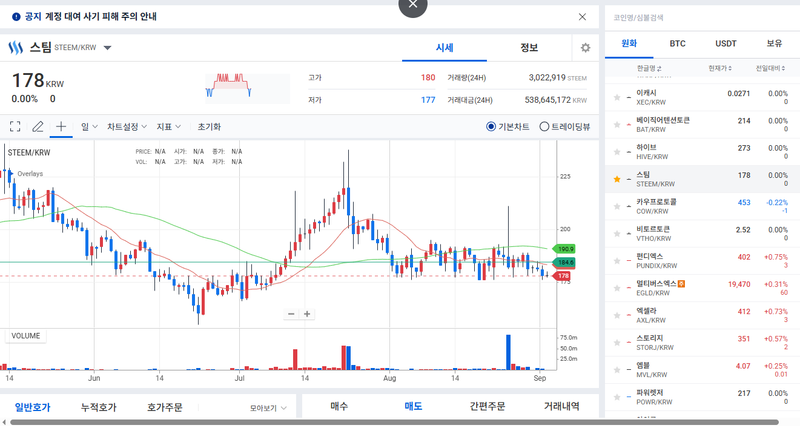Screen dimensions: 800x426
Task: Open the 하이브 HIVE/KRW coin row
Action: 702,152
